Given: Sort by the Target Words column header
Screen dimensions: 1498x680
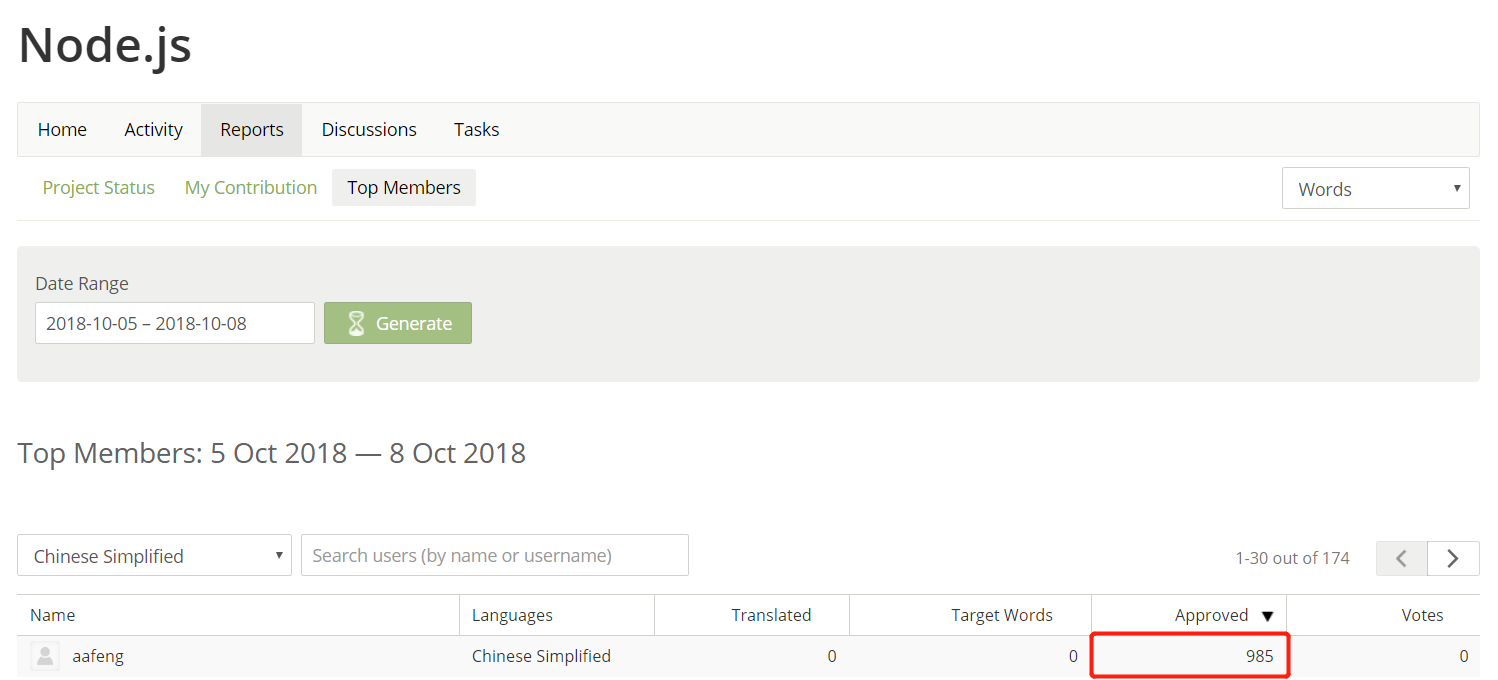Looking at the screenshot, I should [1001, 615].
